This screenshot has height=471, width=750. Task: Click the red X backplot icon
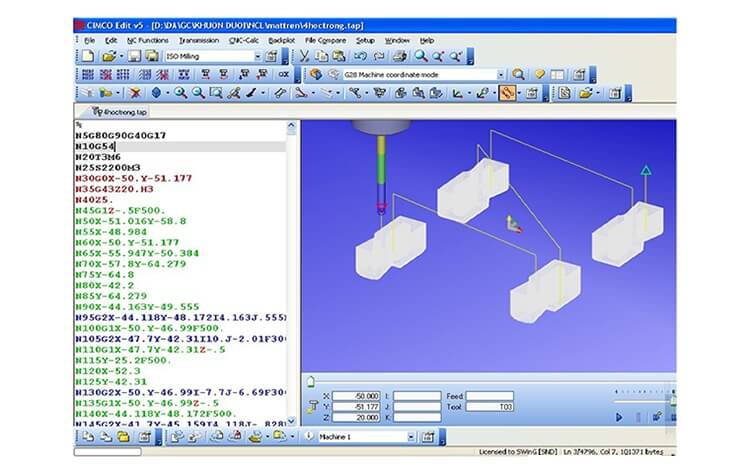pyautogui.click(x=135, y=93)
